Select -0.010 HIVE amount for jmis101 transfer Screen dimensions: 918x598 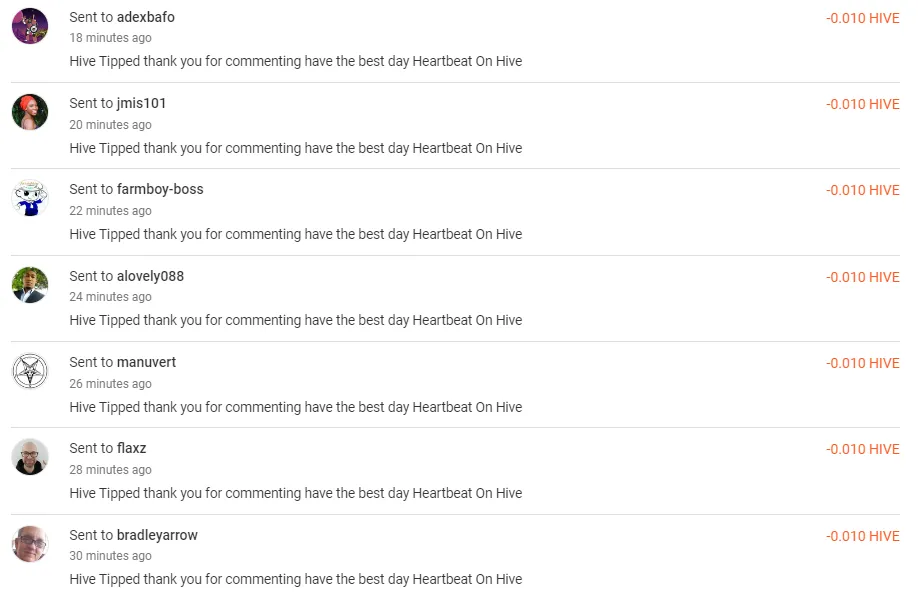point(862,104)
